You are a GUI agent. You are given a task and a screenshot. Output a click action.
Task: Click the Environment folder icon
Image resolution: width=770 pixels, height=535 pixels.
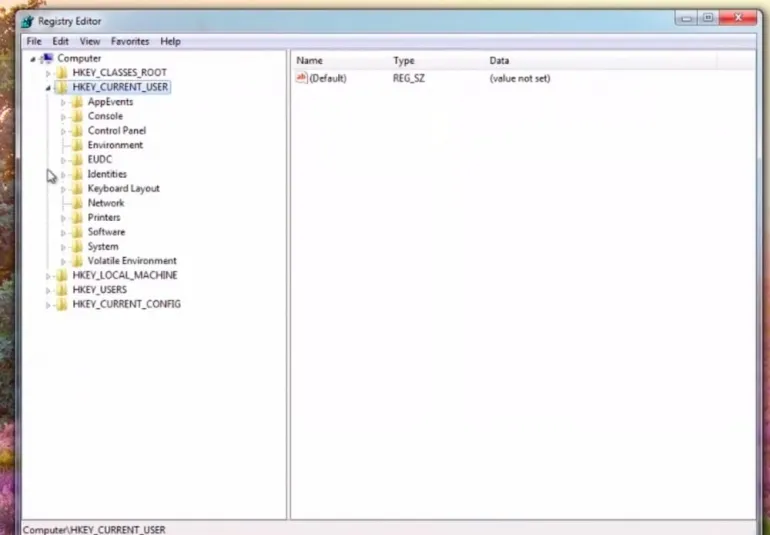[77, 145]
